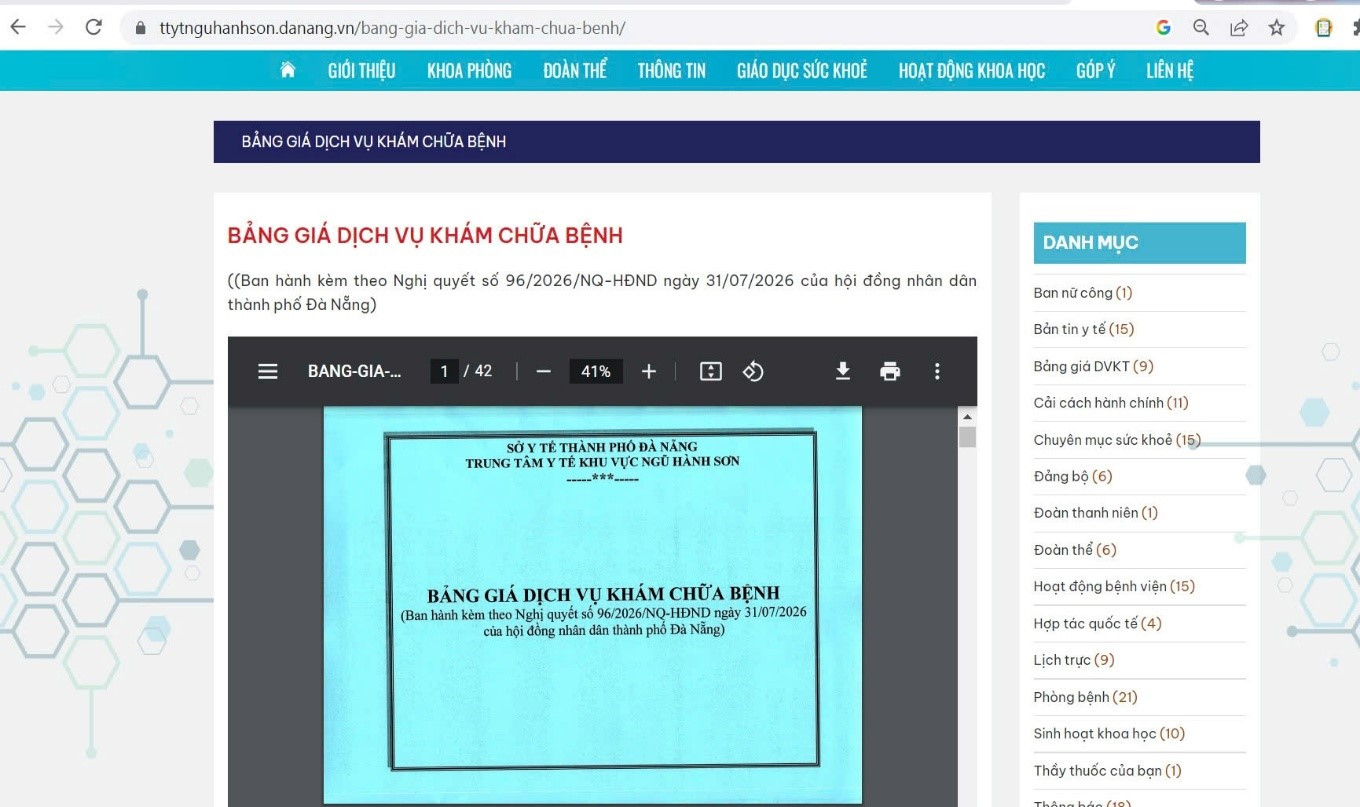Open the browser extension icon
This screenshot has width=1360, height=807.
pyautogui.click(x=1324, y=28)
